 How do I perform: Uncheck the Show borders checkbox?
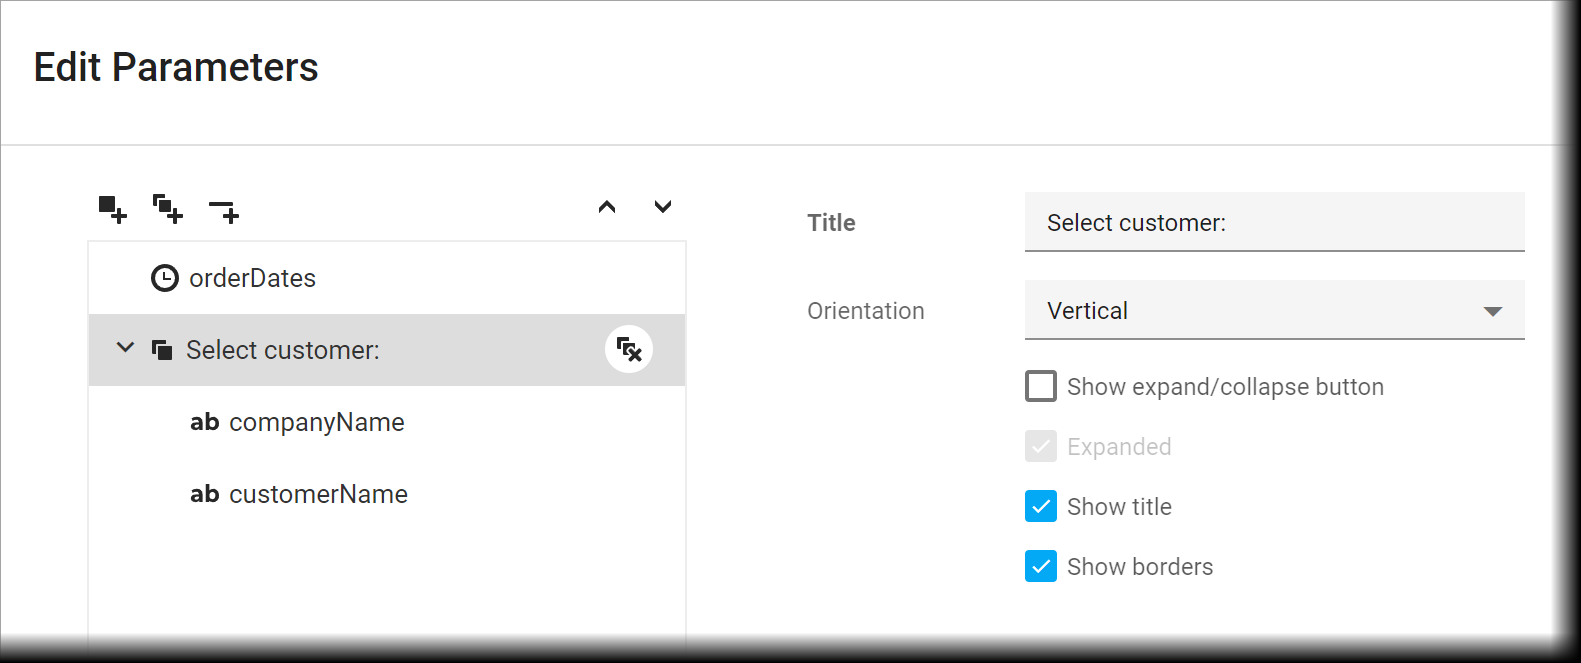(1041, 566)
